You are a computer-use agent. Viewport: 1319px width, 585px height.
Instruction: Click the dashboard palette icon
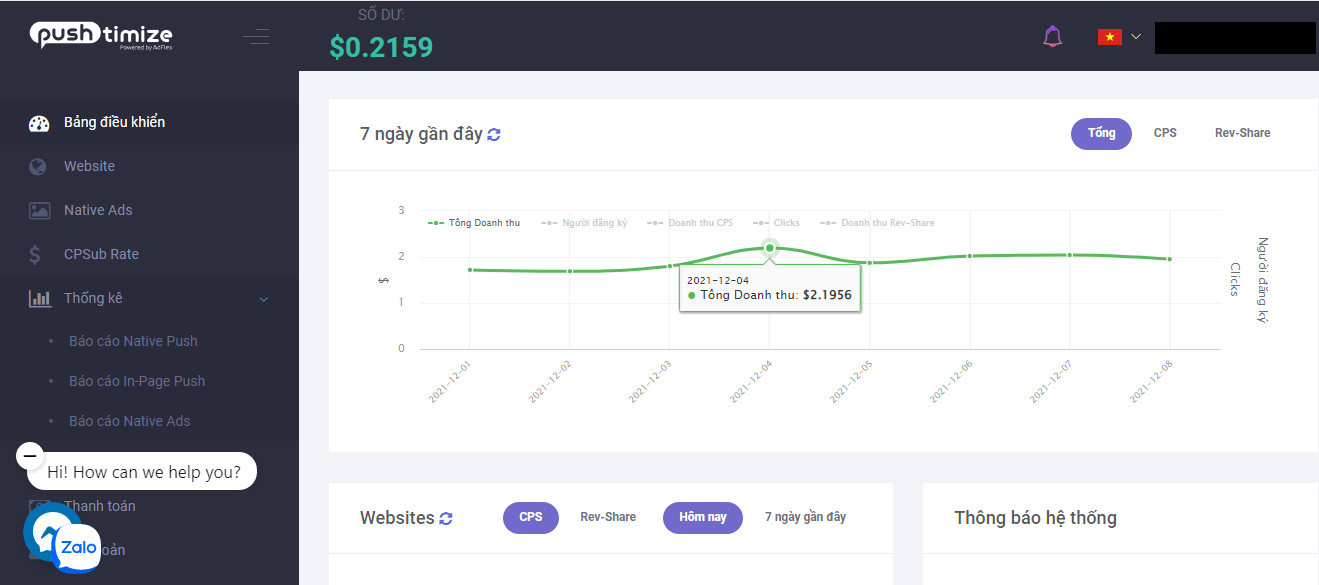[x=39, y=123]
